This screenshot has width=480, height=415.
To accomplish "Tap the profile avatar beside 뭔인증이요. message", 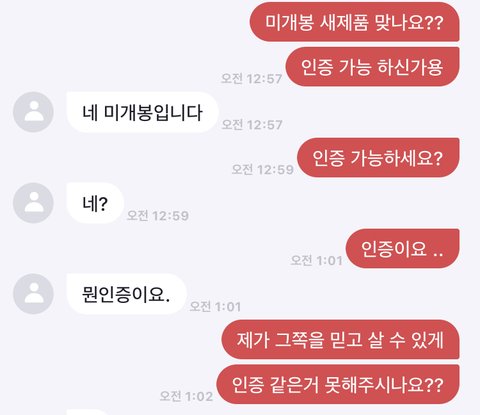I will point(33,294).
